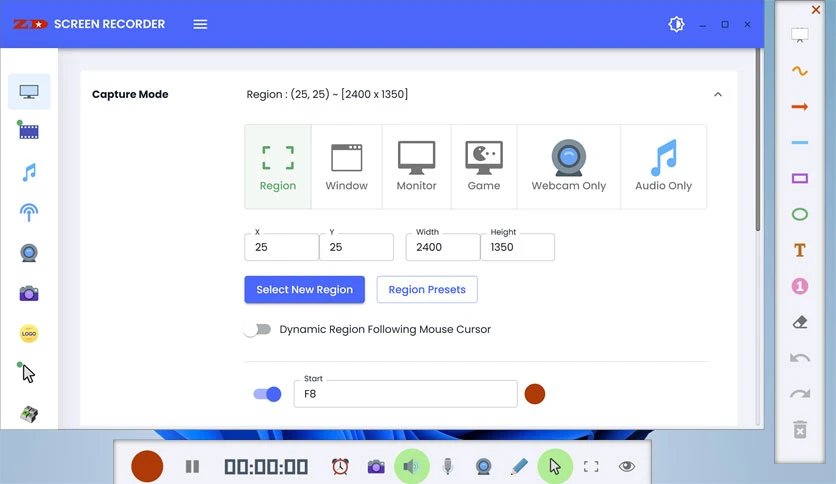The image size is (836, 484).
Task: Click the X coordinate field
Action: pyautogui.click(x=282, y=247)
